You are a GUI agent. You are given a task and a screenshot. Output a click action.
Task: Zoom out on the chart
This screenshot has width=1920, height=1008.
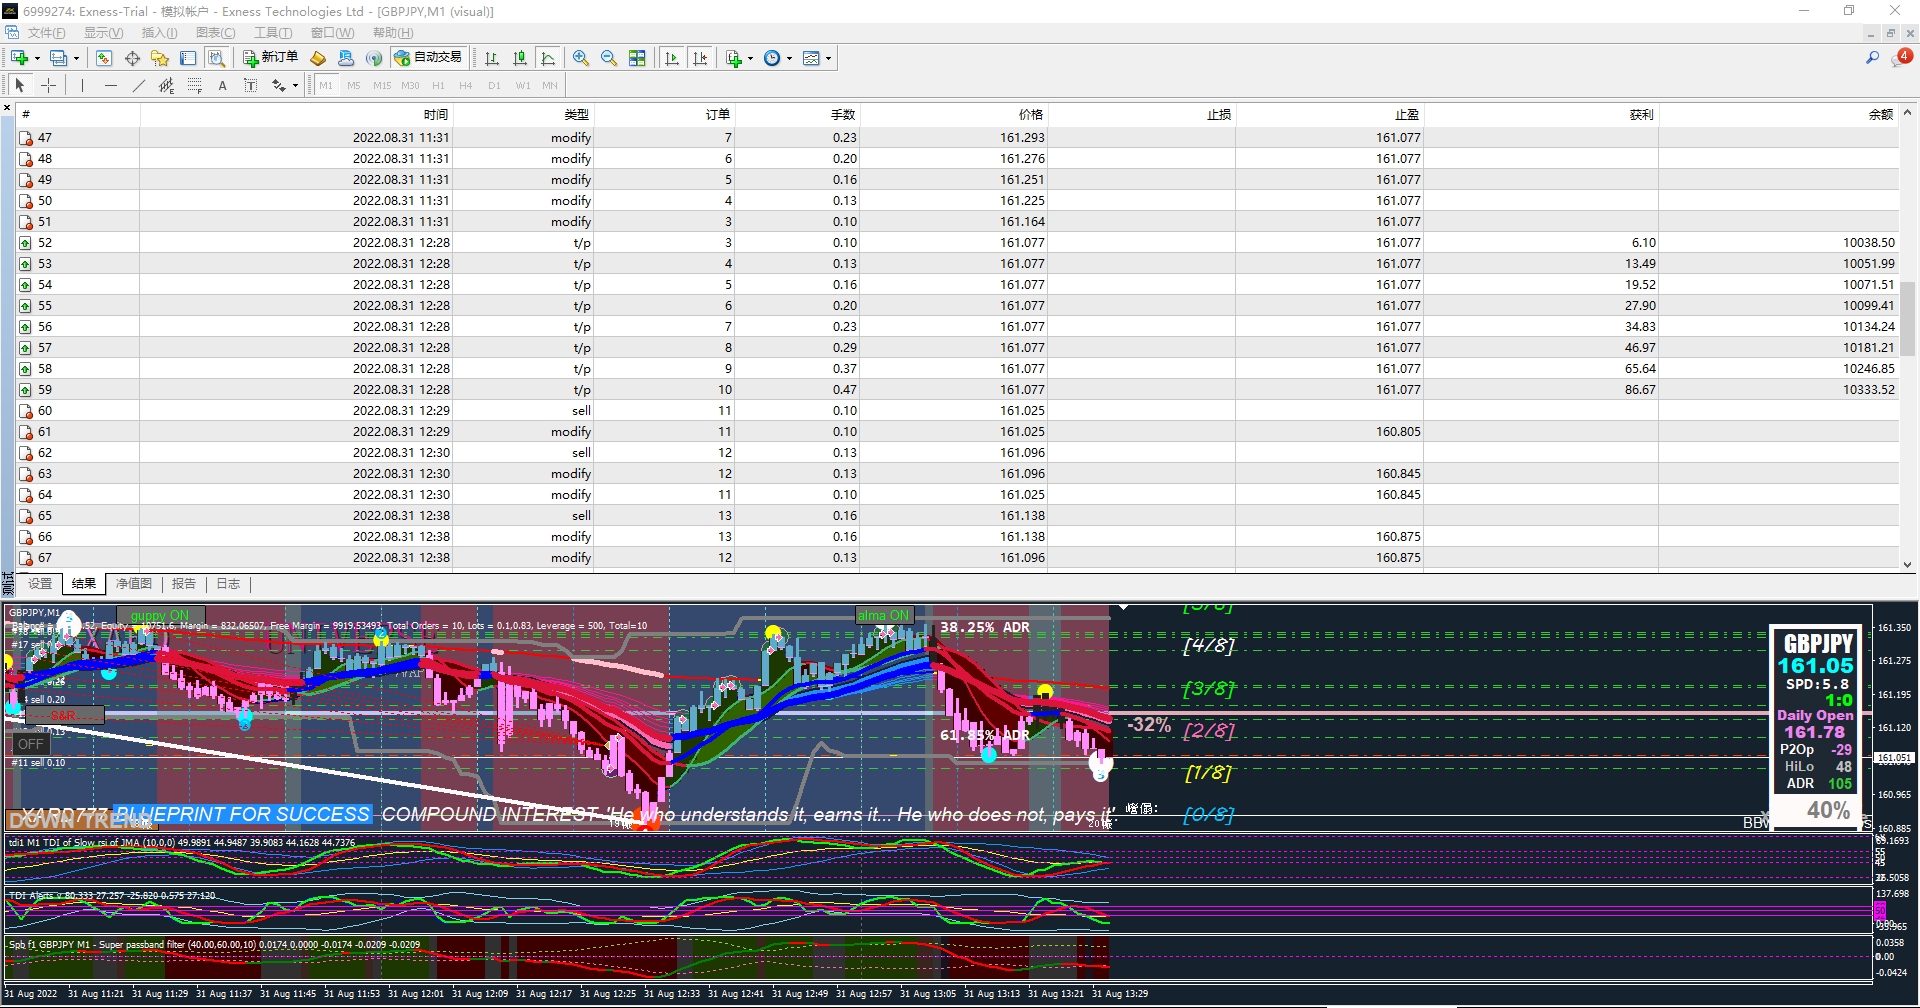[609, 58]
